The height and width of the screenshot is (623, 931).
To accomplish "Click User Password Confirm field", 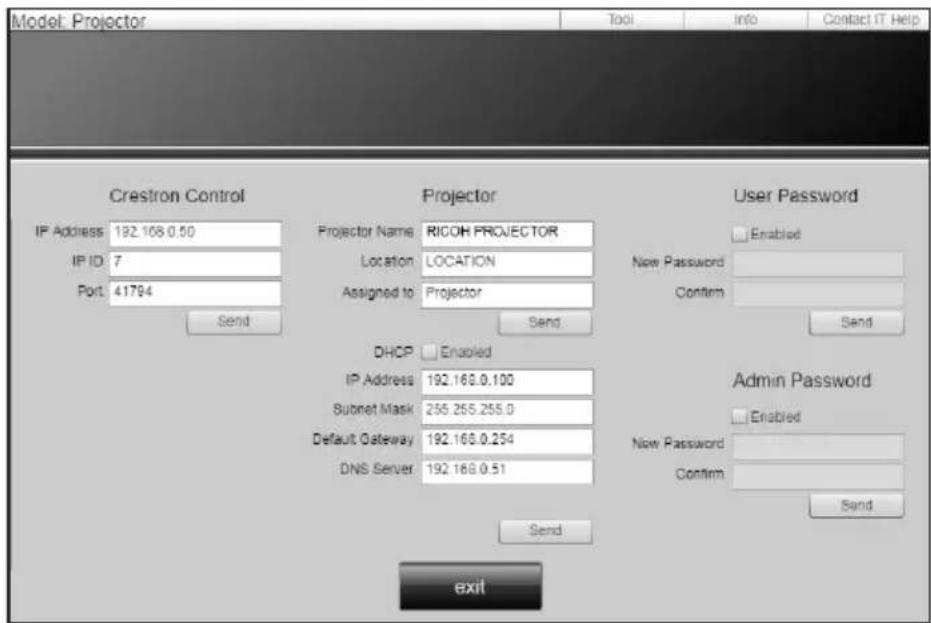I will [x=818, y=293].
